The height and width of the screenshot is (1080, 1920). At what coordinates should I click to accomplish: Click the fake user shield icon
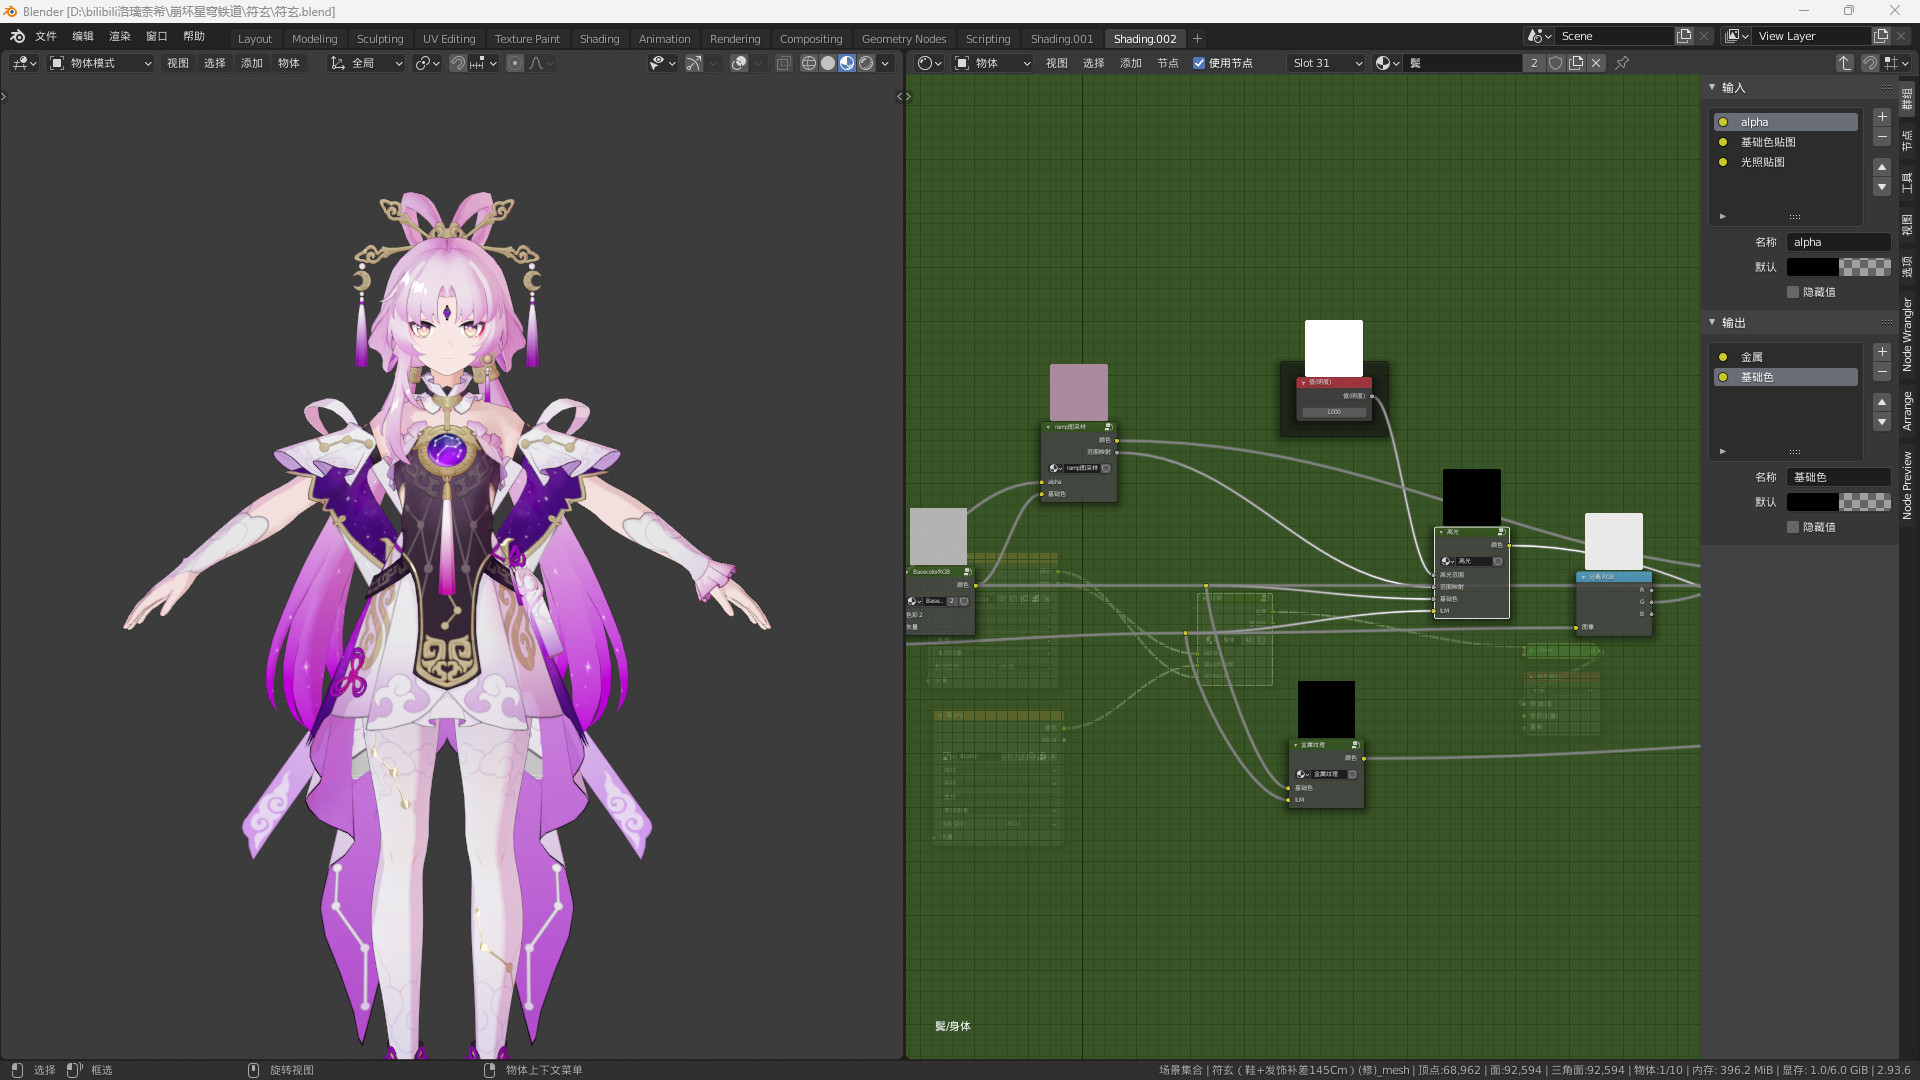pos(1556,63)
